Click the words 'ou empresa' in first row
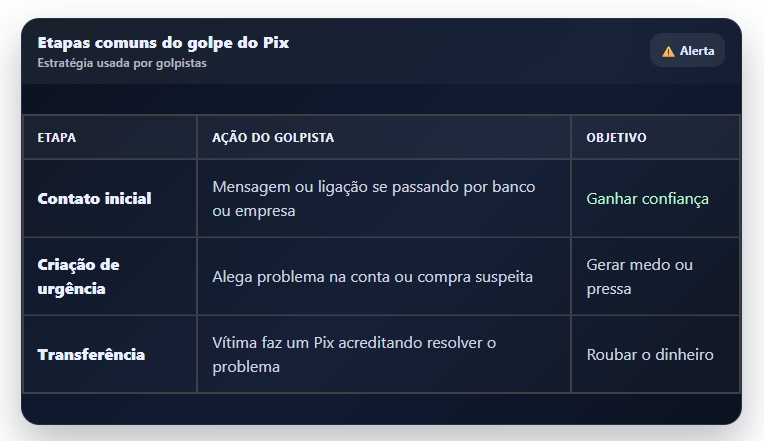This screenshot has height=441, width=764. click(253, 212)
